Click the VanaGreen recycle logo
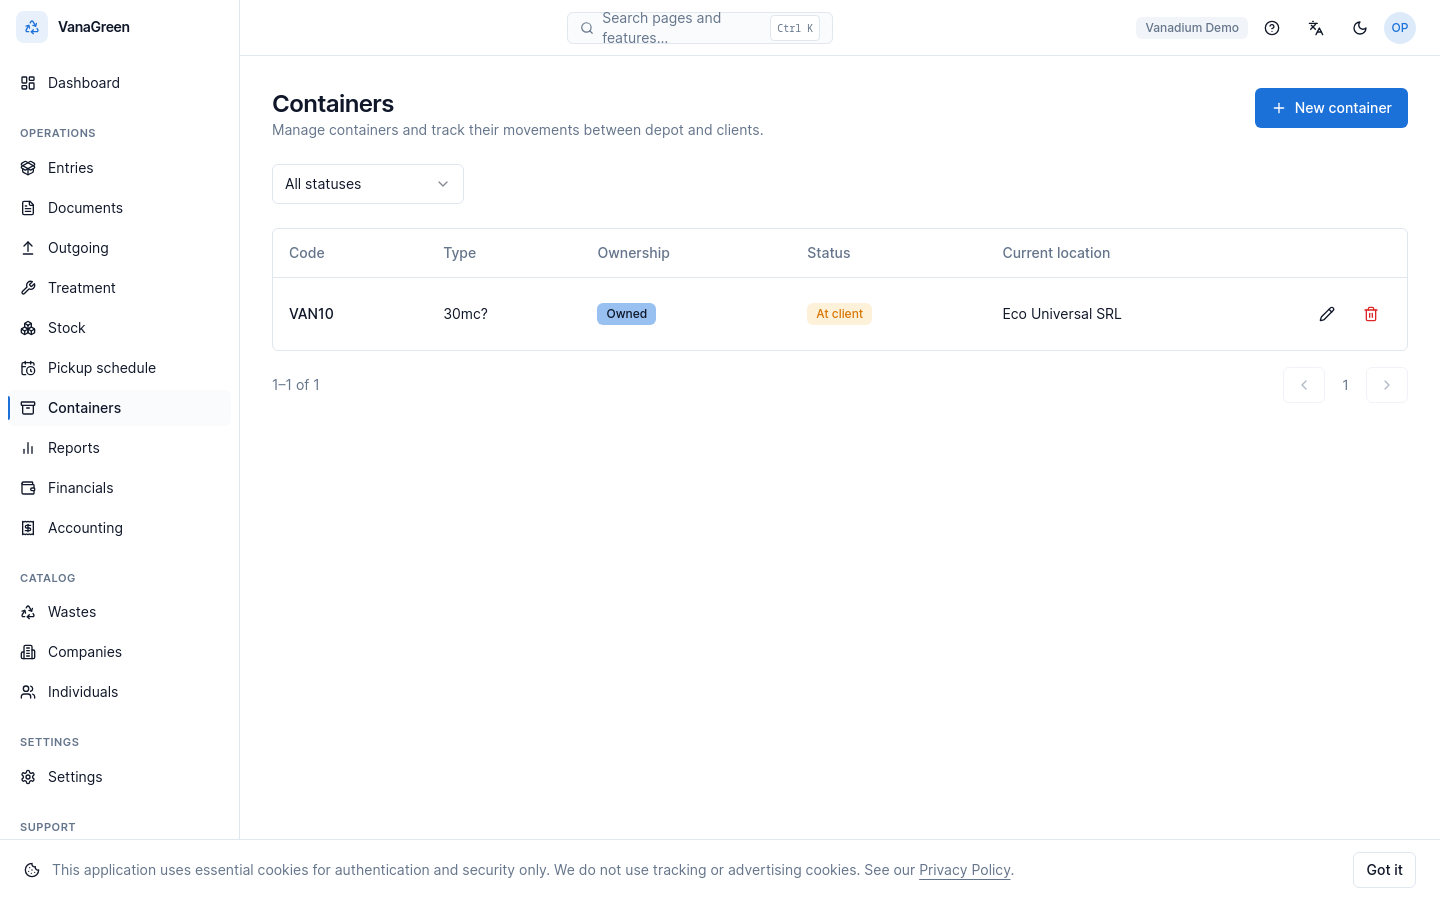1440x900 pixels. (x=32, y=27)
